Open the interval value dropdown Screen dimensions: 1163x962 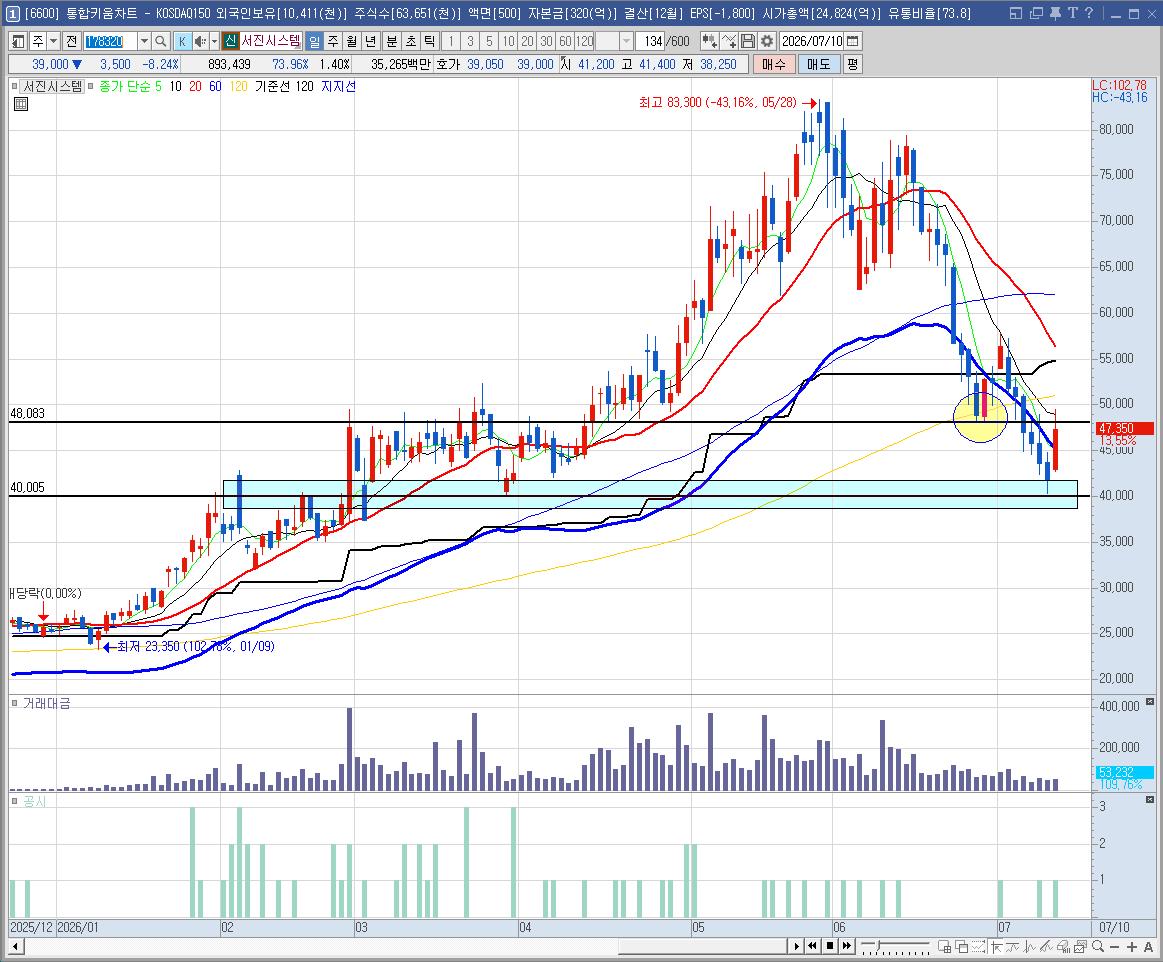626,42
